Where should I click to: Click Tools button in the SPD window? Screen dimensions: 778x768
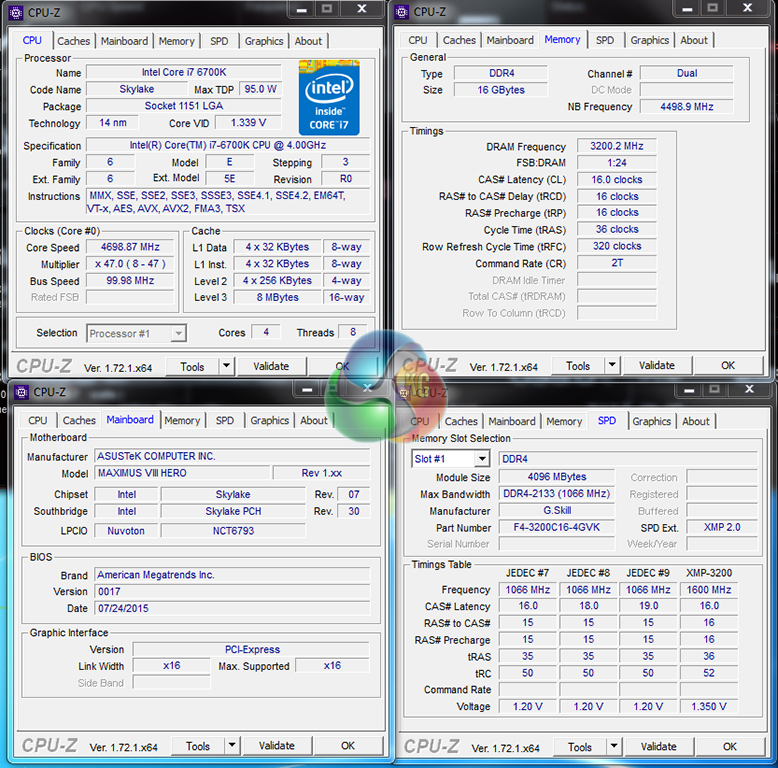click(x=580, y=746)
